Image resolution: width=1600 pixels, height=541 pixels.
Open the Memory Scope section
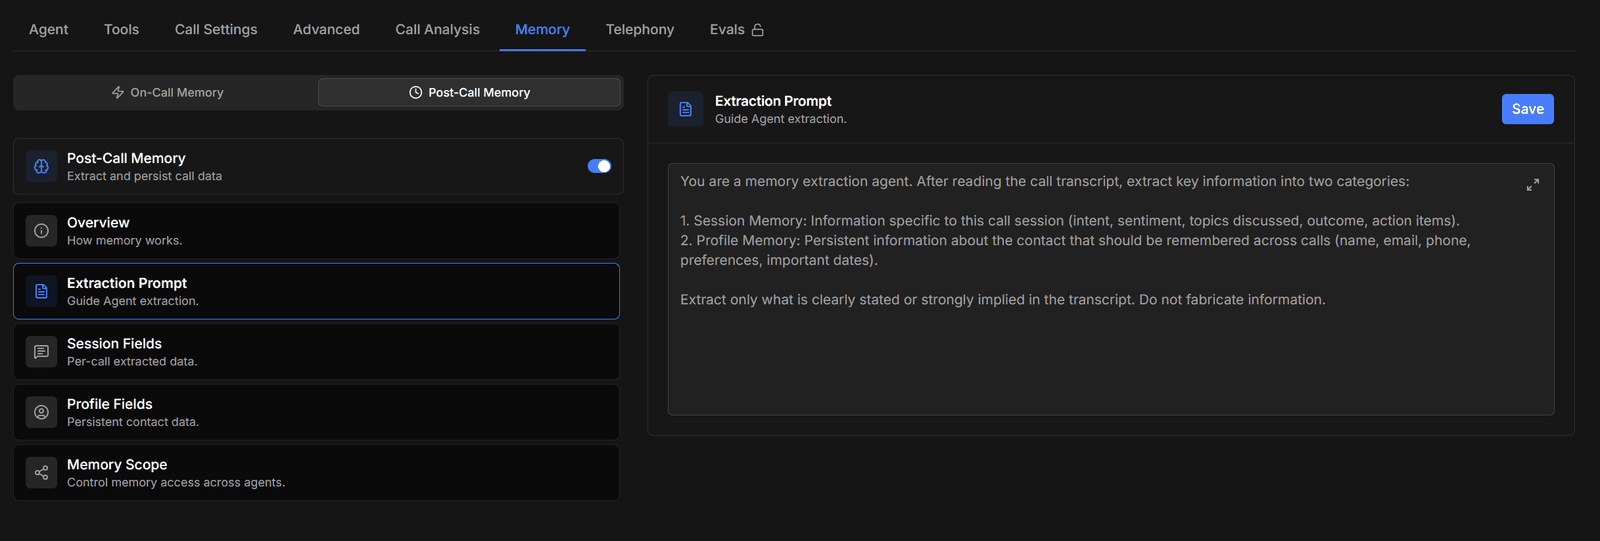click(316, 473)
